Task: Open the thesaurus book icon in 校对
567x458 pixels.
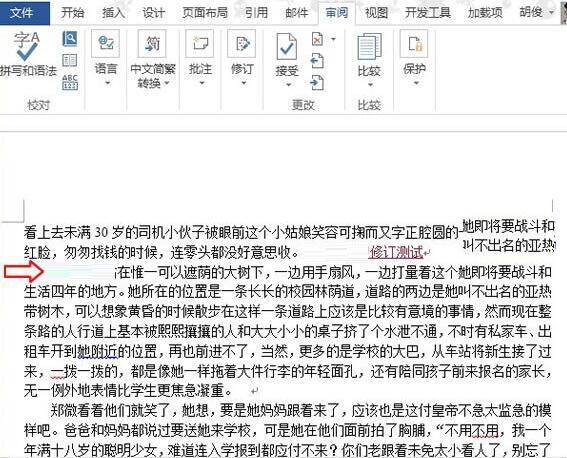Action: [69, 60]
